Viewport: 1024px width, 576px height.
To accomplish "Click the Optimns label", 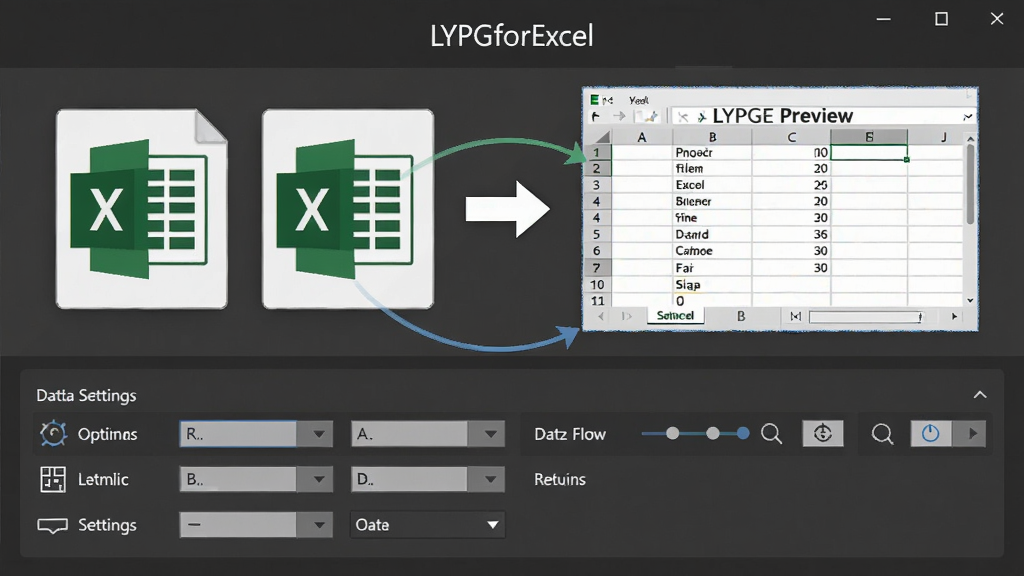I will pos(108,434).
